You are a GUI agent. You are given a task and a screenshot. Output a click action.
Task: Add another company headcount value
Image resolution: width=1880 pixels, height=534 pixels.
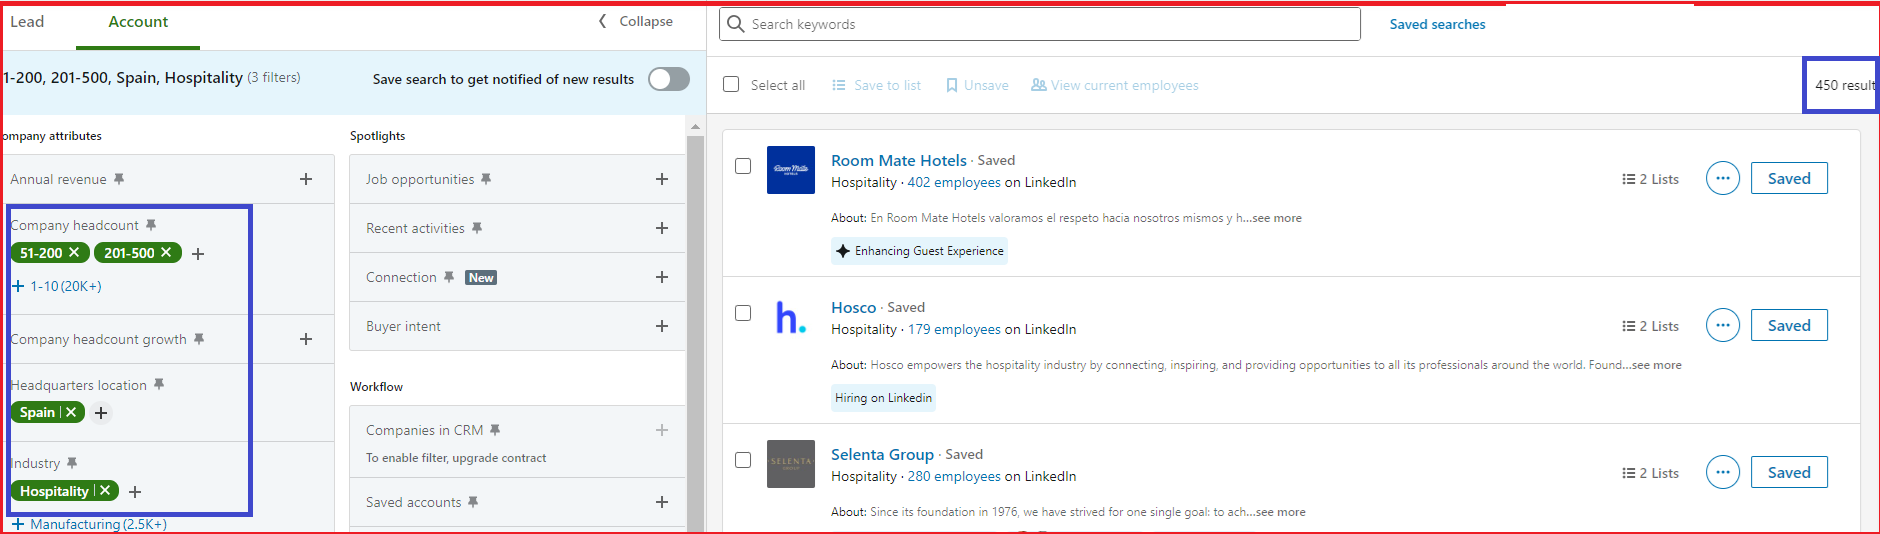point(198,254)
